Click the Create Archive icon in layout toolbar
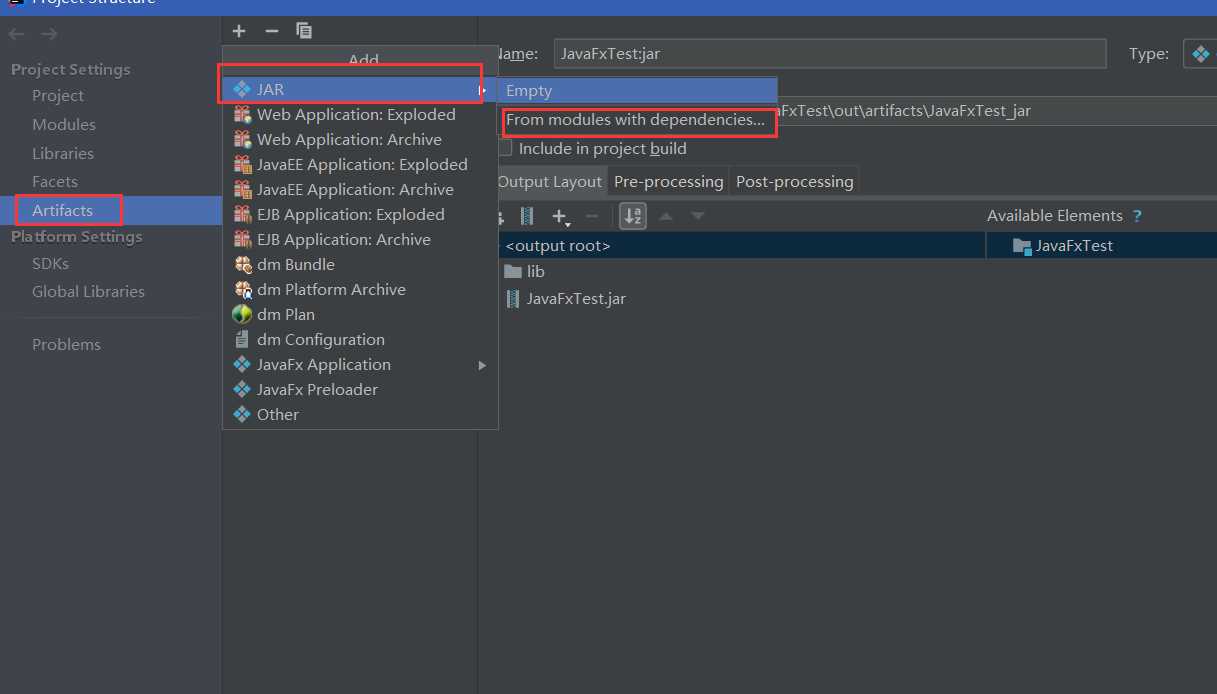This screenshot has width=1217, height=694. tap(527, 216)
